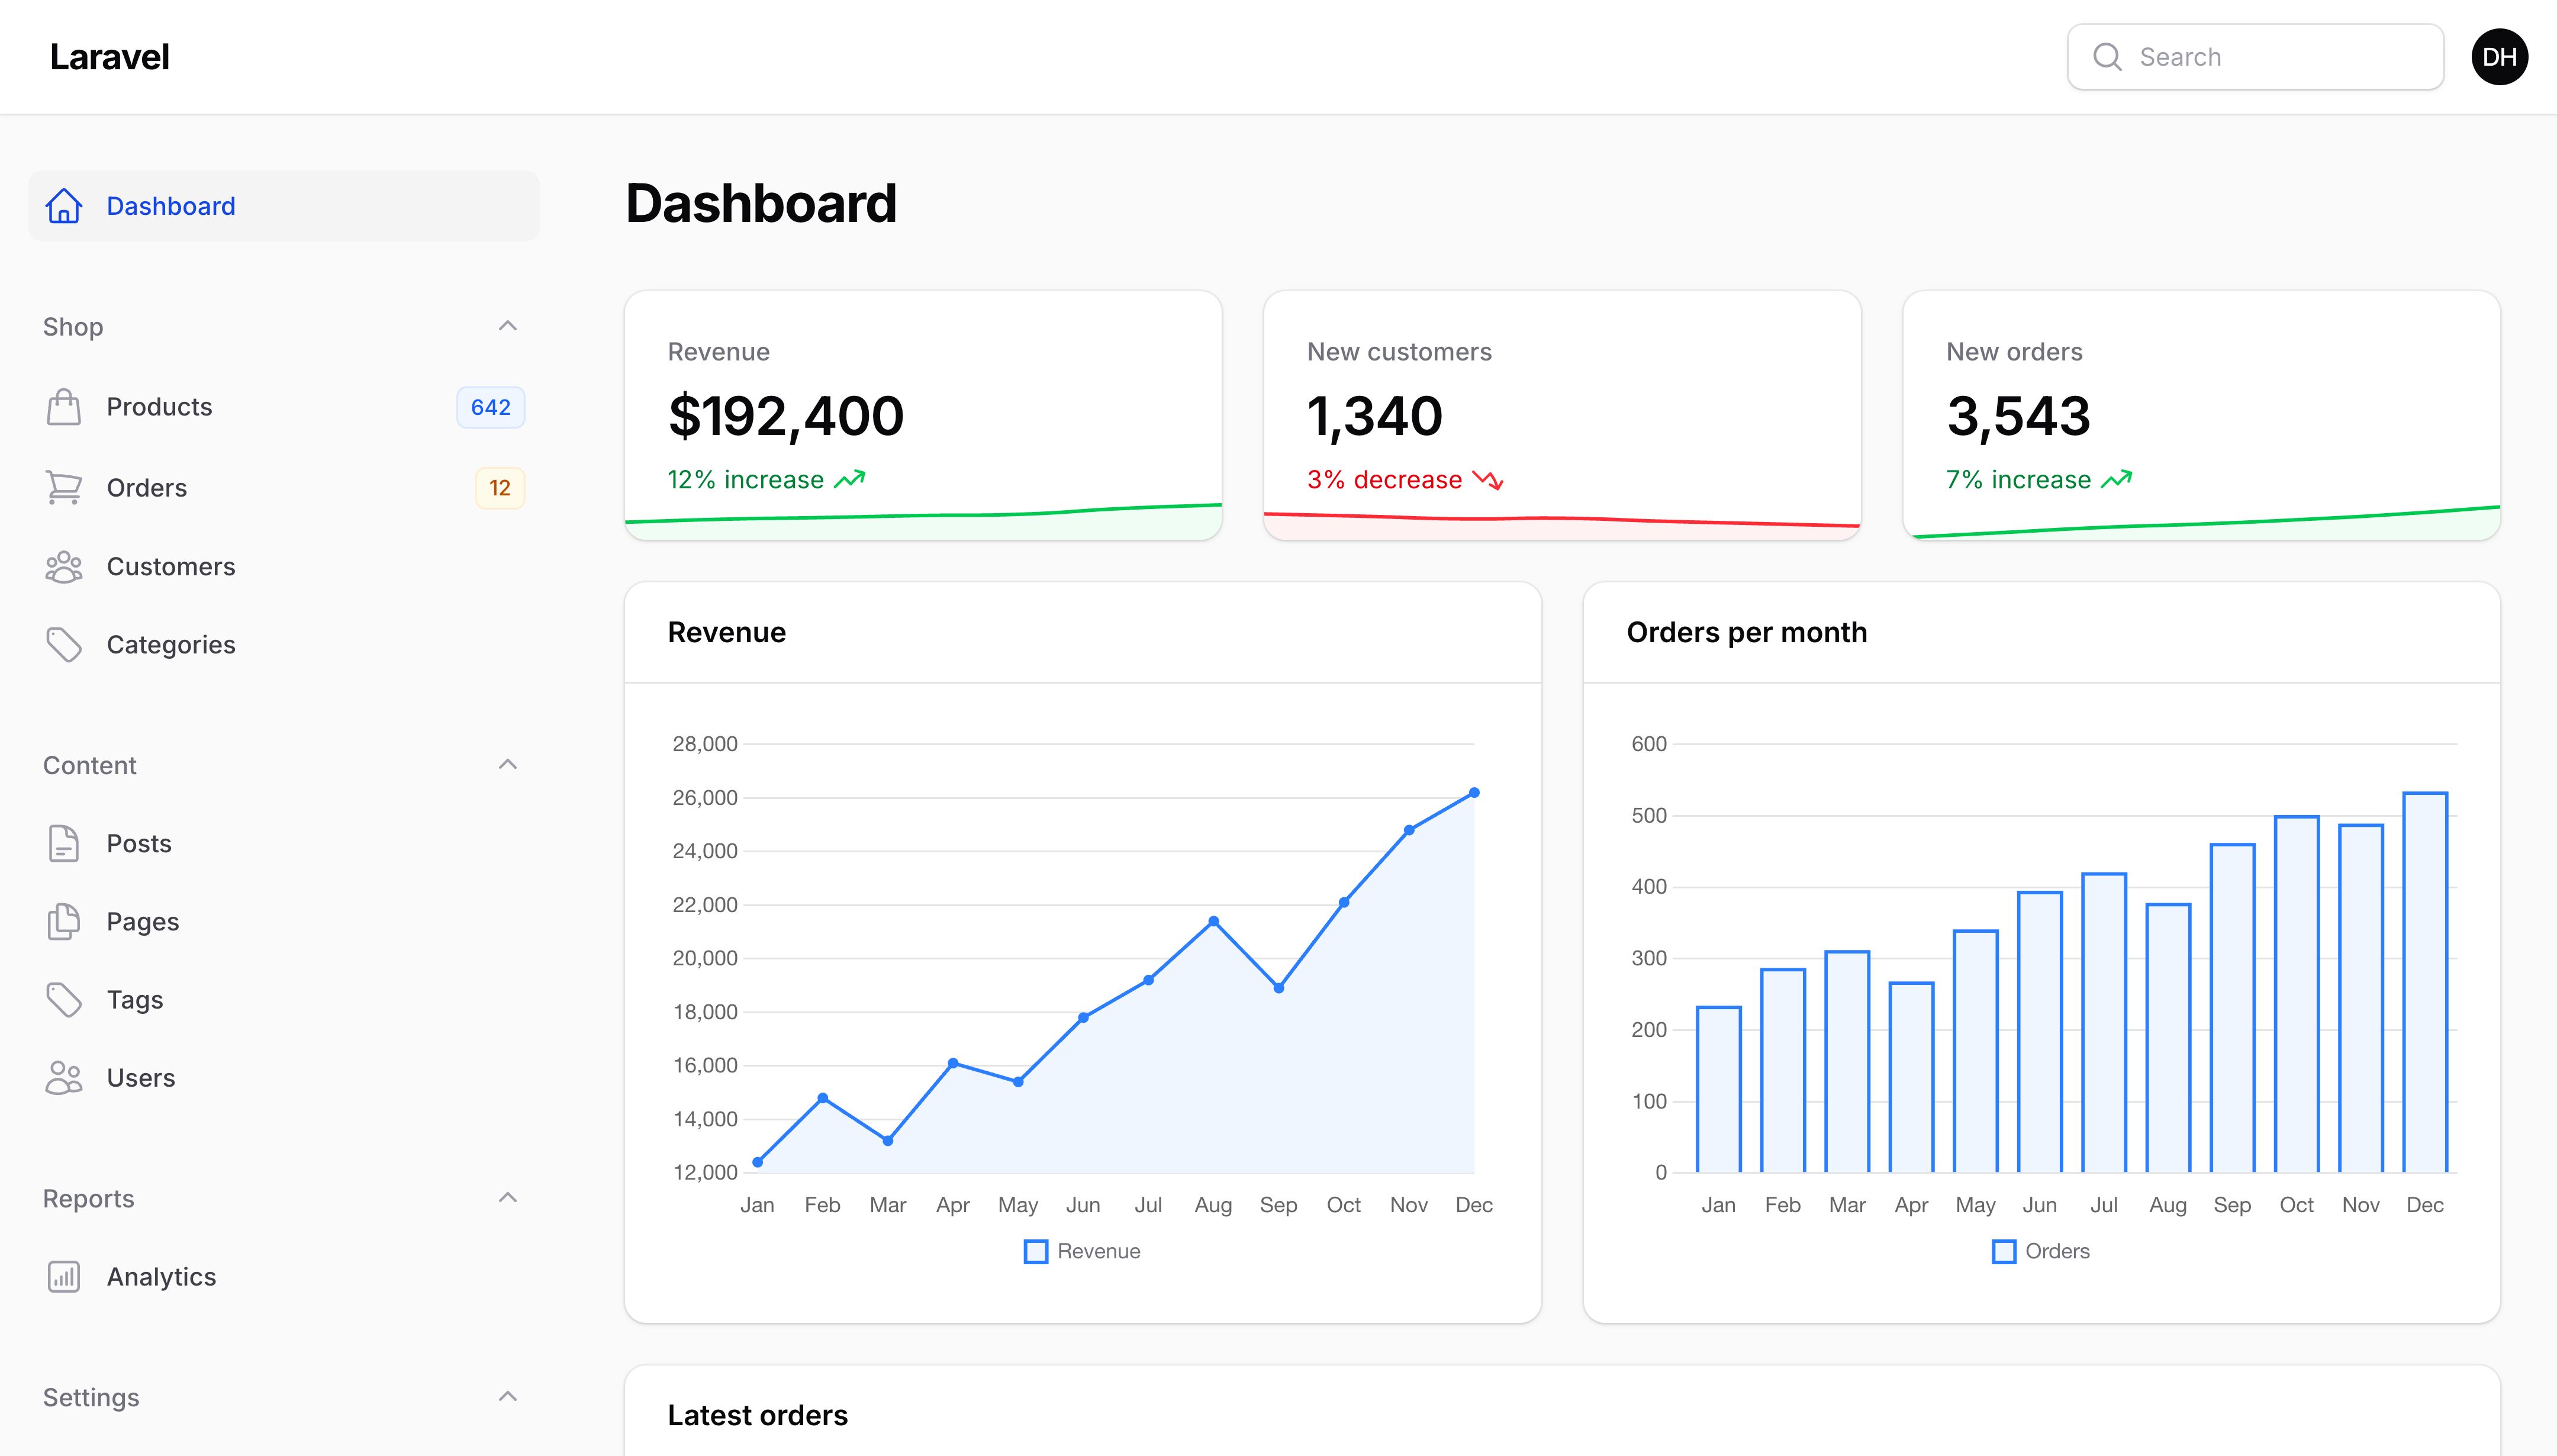Screen dimensions: 2557x1456
Task: Open the DH user avatar menu
Action: pyautogui.click(x=2499, y=57)
